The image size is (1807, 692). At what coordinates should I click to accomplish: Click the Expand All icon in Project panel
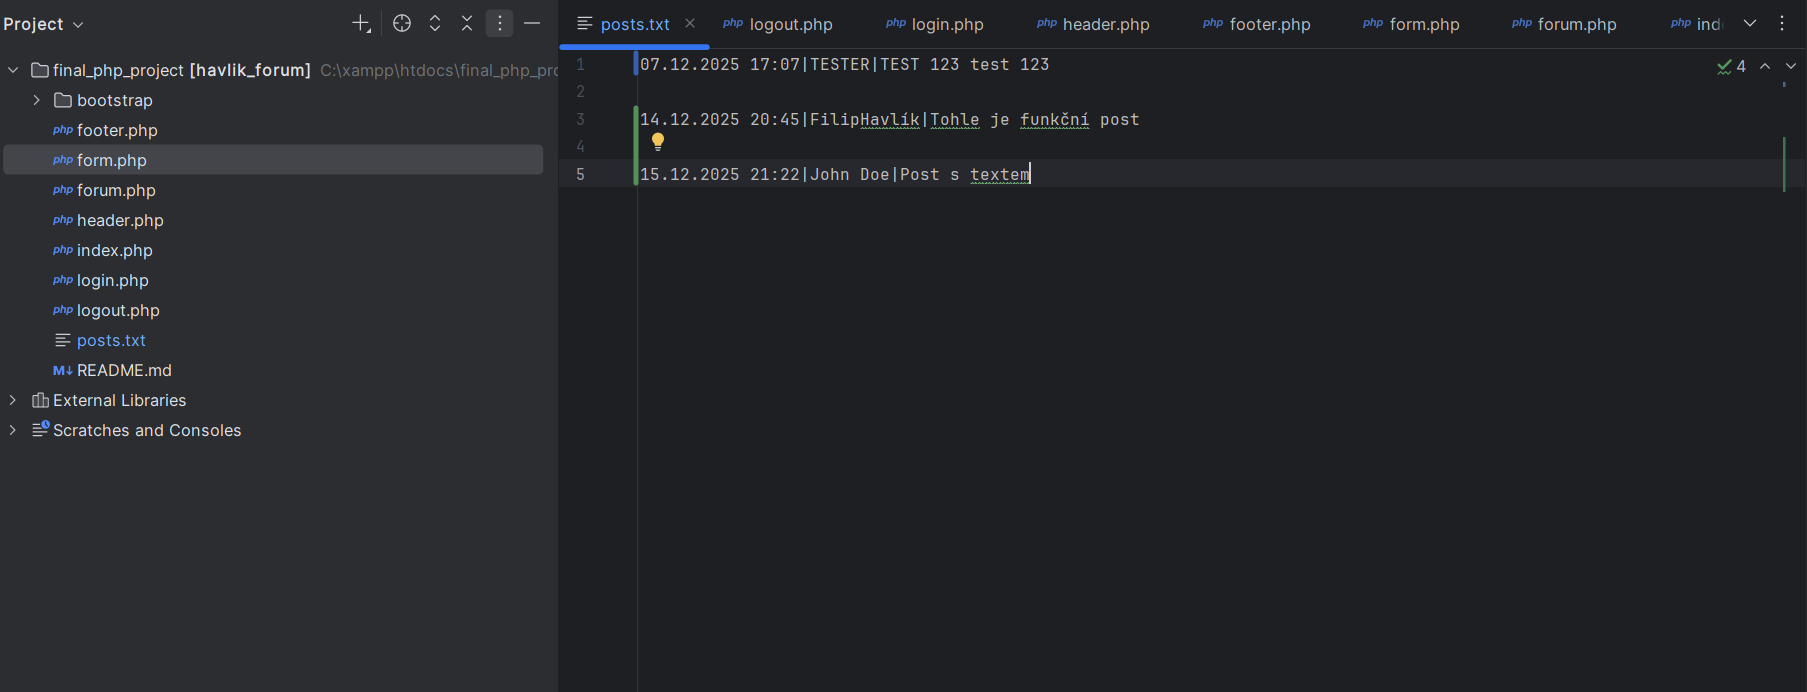pyautogui.click(x=435, y=23)
